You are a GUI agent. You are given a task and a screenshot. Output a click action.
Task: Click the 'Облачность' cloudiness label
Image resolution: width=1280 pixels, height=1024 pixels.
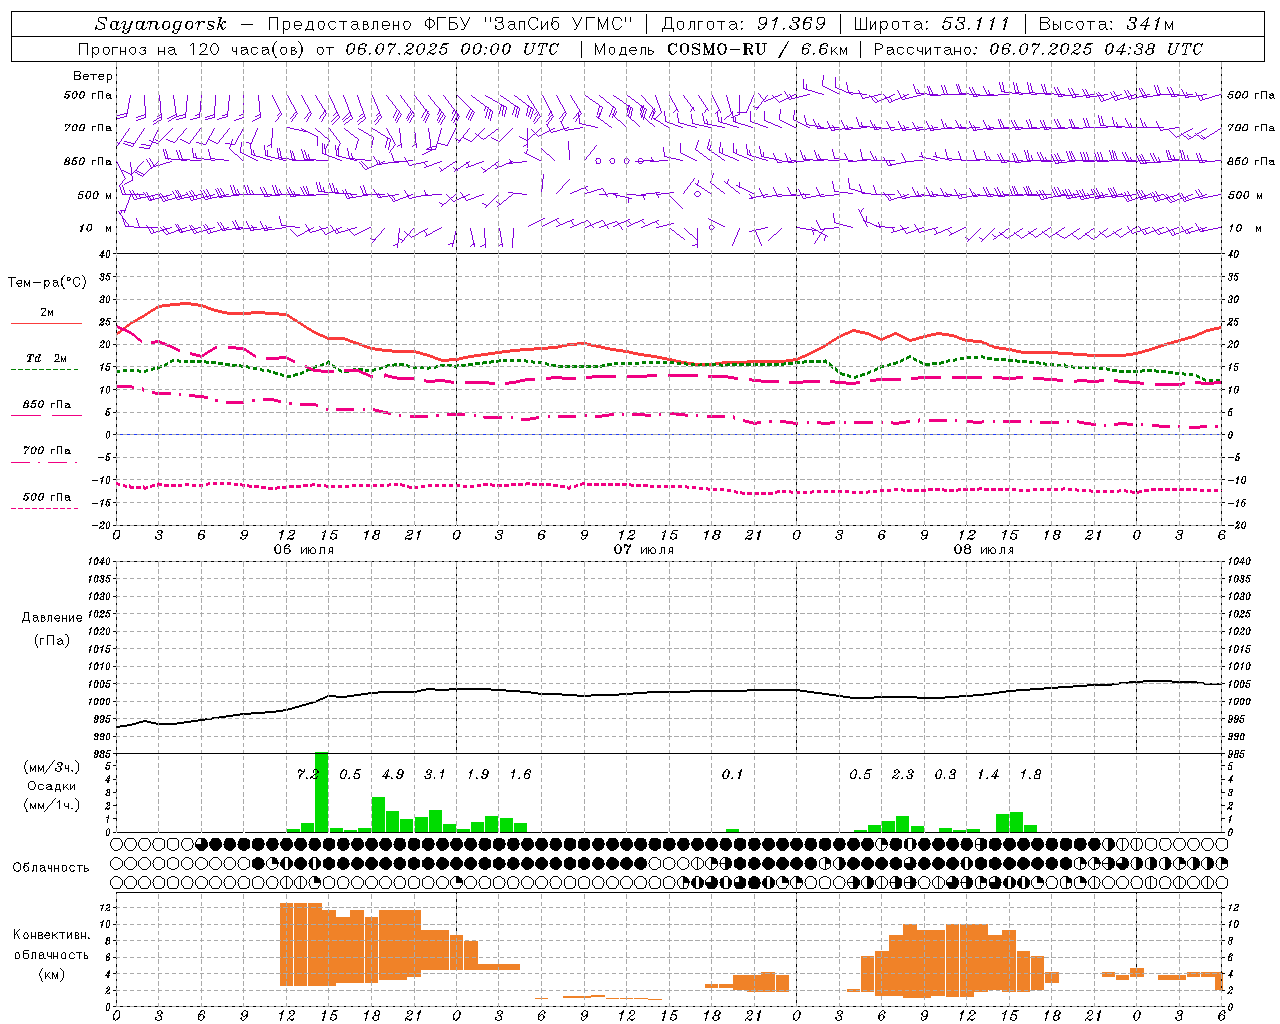[51, 867]
